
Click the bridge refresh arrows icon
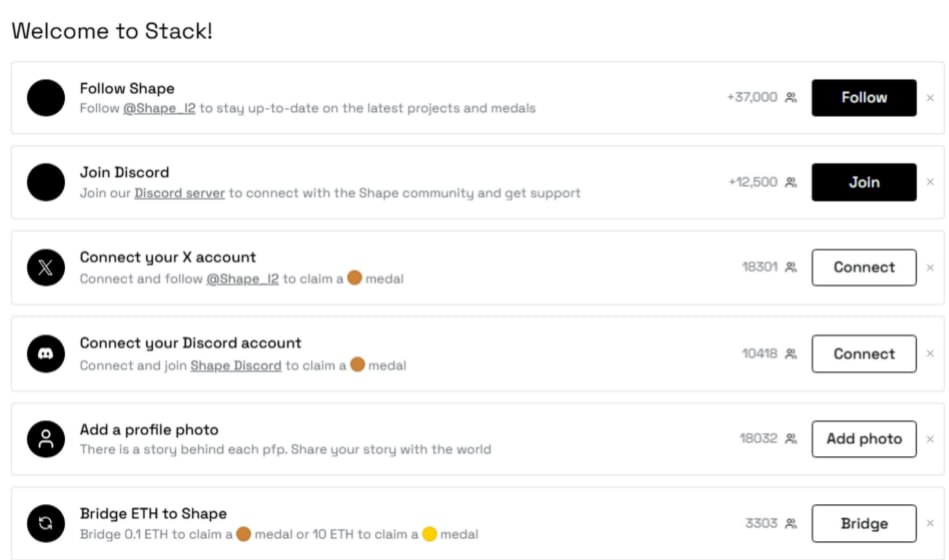(46, 524)
